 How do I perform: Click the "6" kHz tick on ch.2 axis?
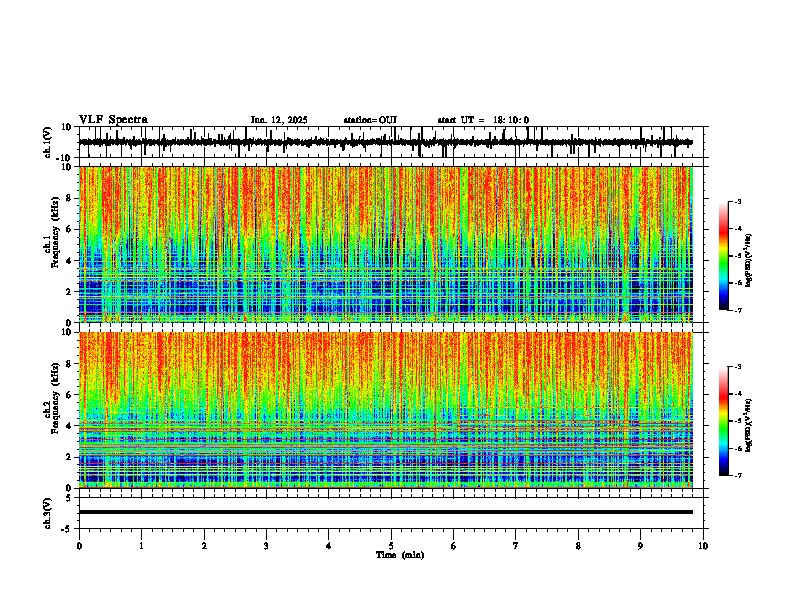tap(70, 394)
